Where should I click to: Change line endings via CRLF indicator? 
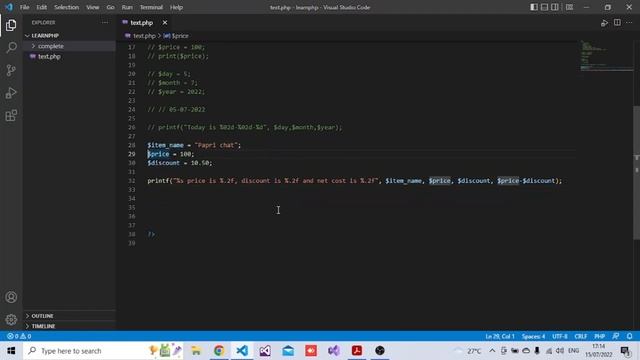point(580,336)
